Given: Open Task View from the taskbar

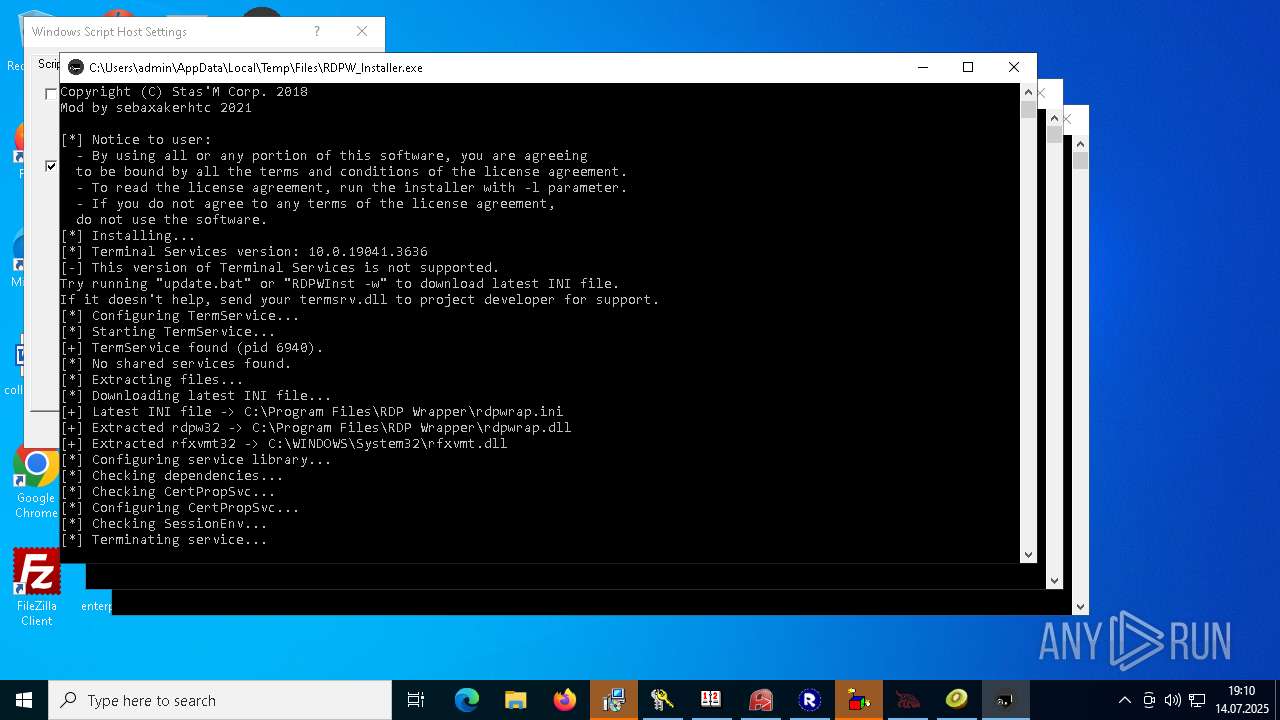Looking at the screenshot, I should coord(416,700).
